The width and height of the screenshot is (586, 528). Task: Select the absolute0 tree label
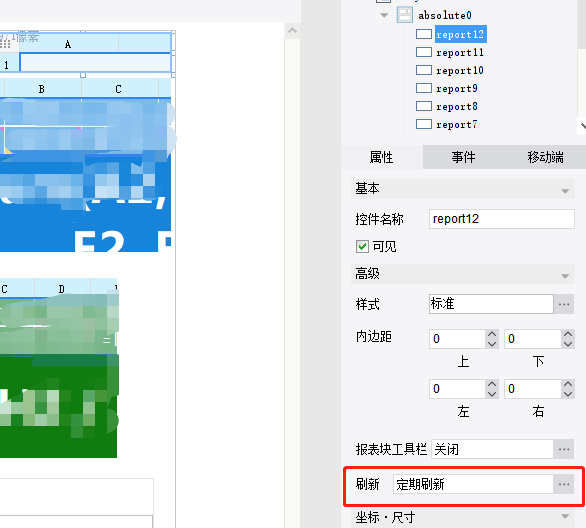(x=445, y=15)
